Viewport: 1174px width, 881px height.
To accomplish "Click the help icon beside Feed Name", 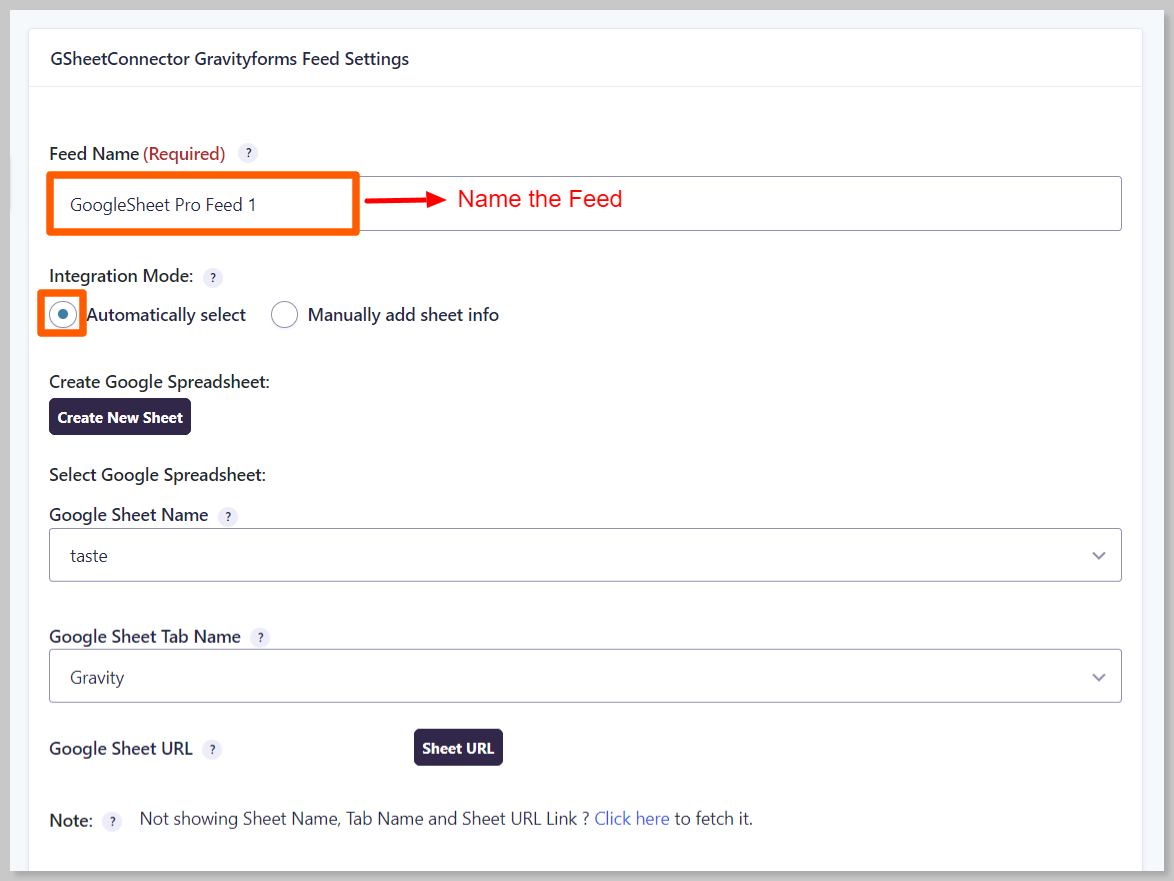I will coord(249,153).
